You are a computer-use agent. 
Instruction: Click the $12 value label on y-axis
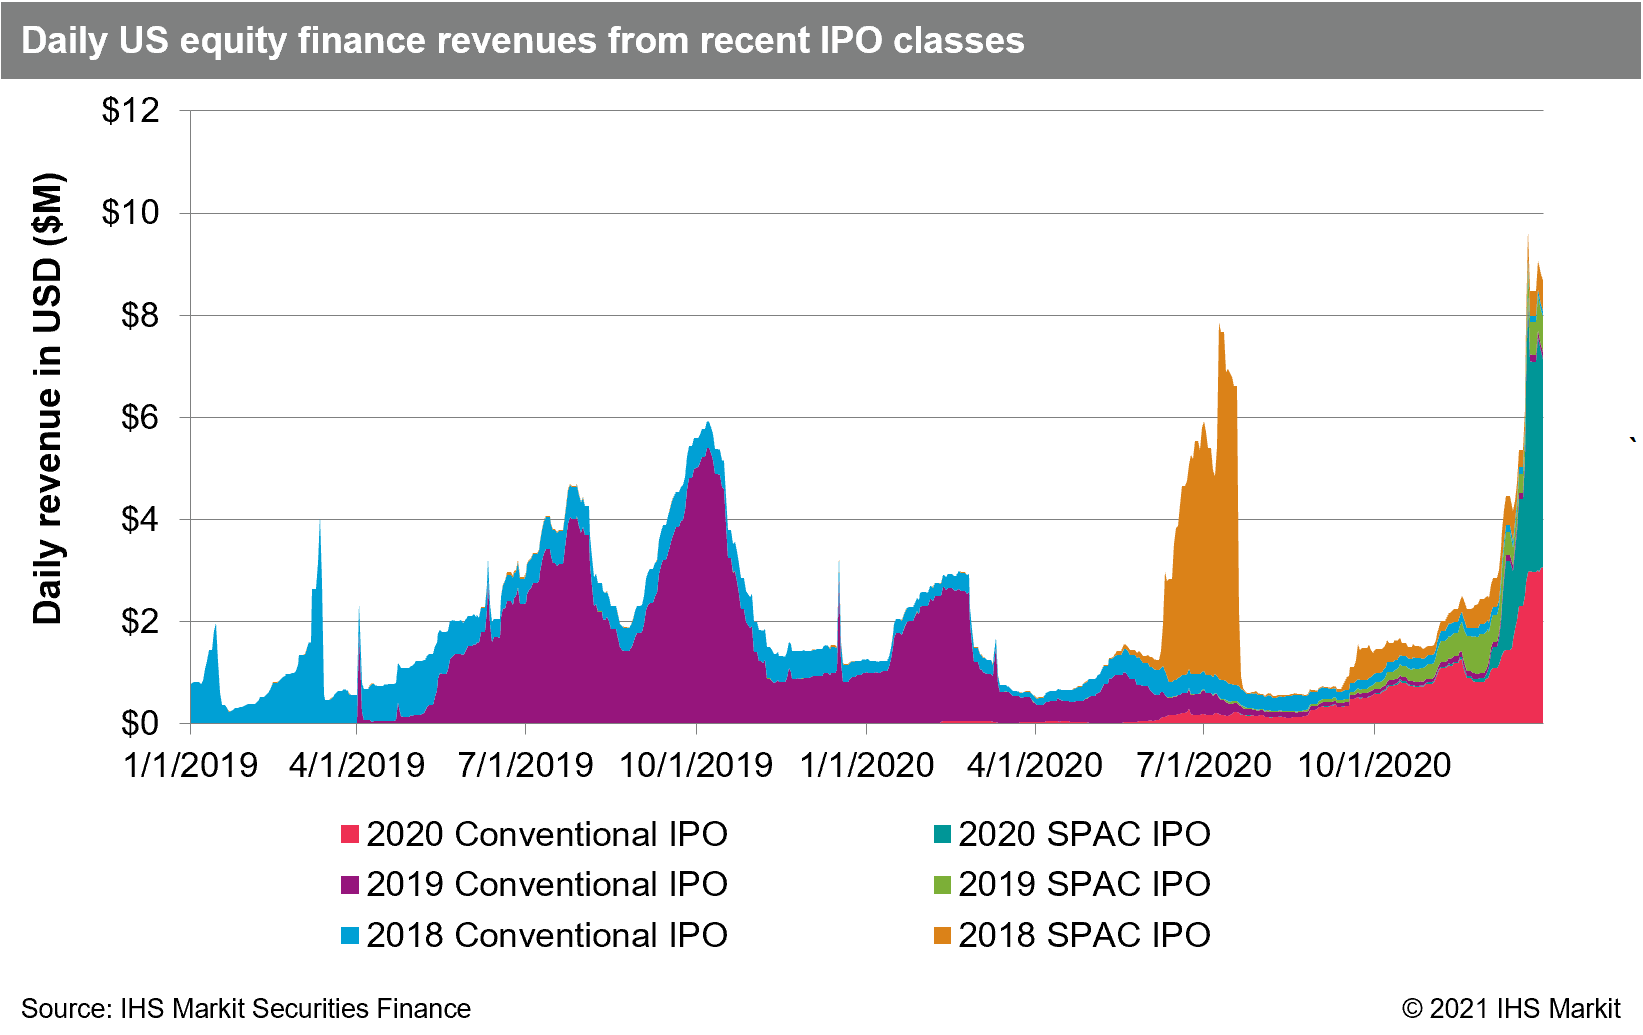(x=130, y=110)
